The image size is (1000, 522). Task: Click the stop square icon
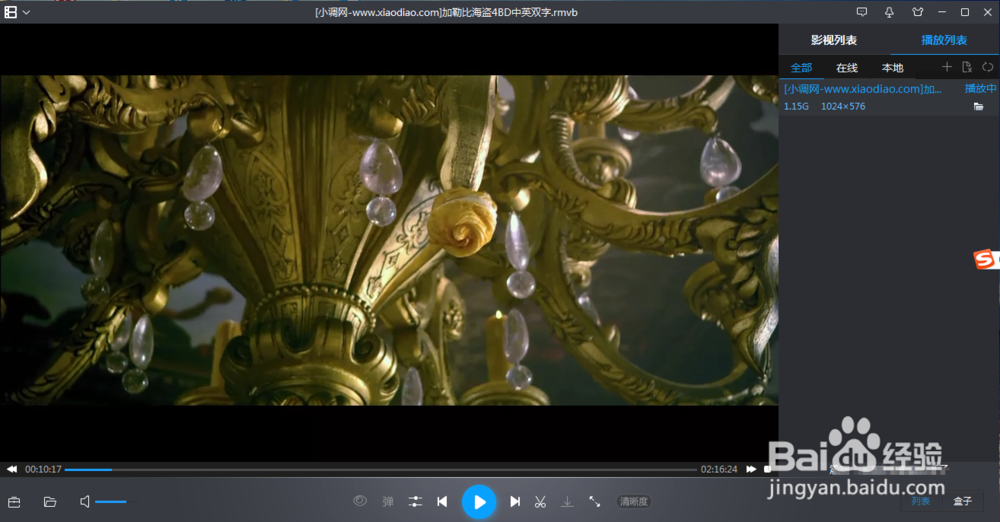click(767, 469)
